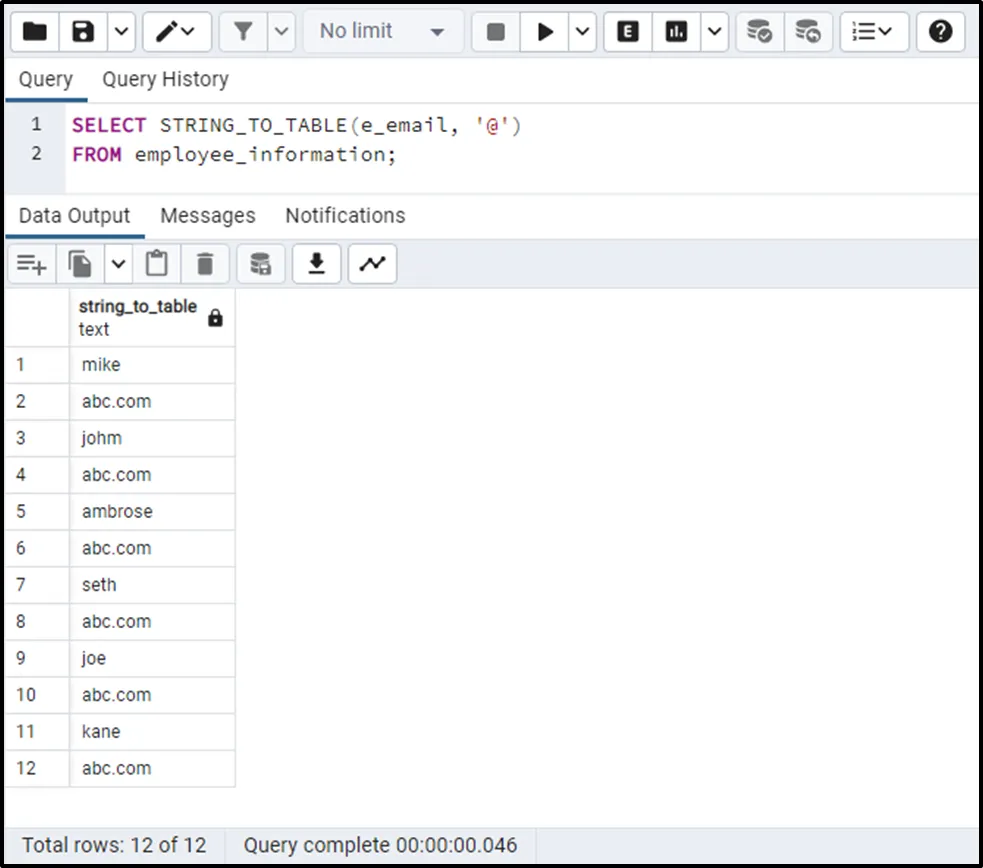
Task: Open the Notifications tab
Action: (345, 216)
